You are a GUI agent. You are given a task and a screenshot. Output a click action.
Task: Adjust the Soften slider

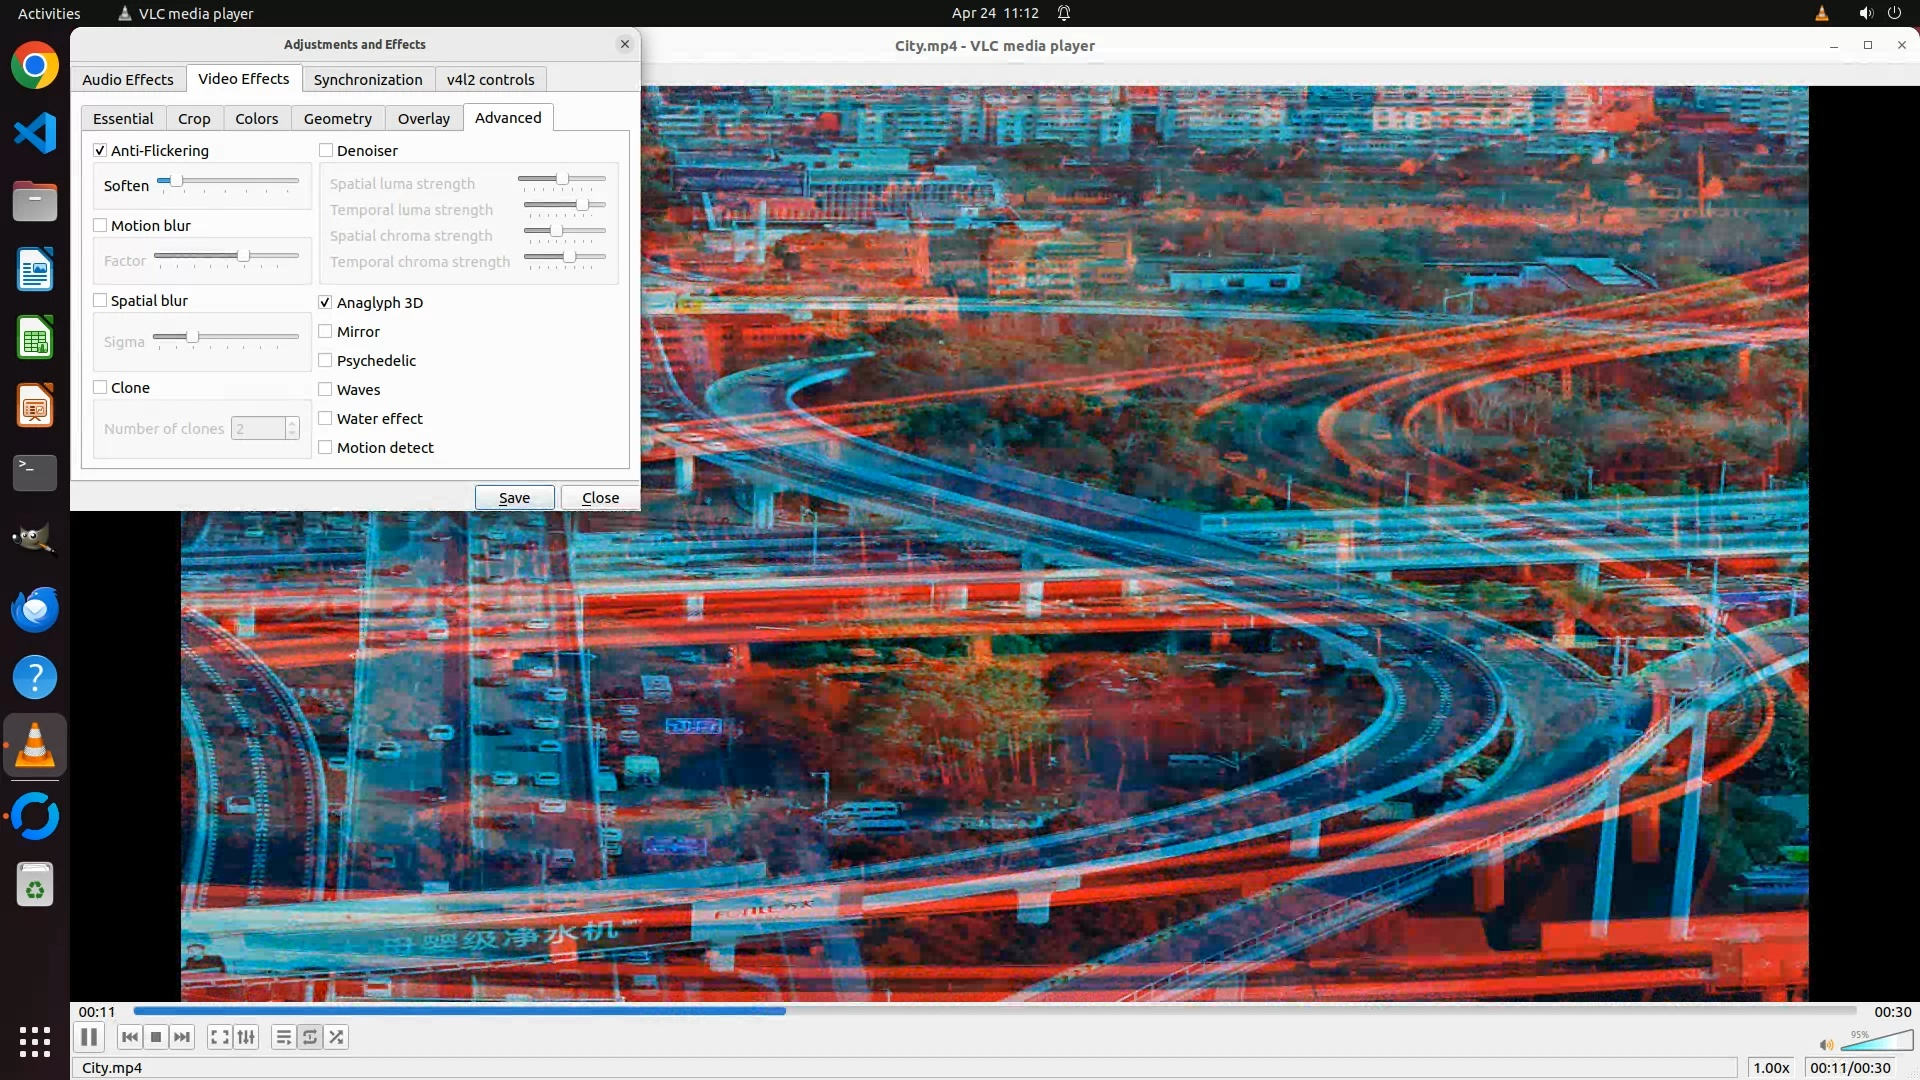pos(176,181)
